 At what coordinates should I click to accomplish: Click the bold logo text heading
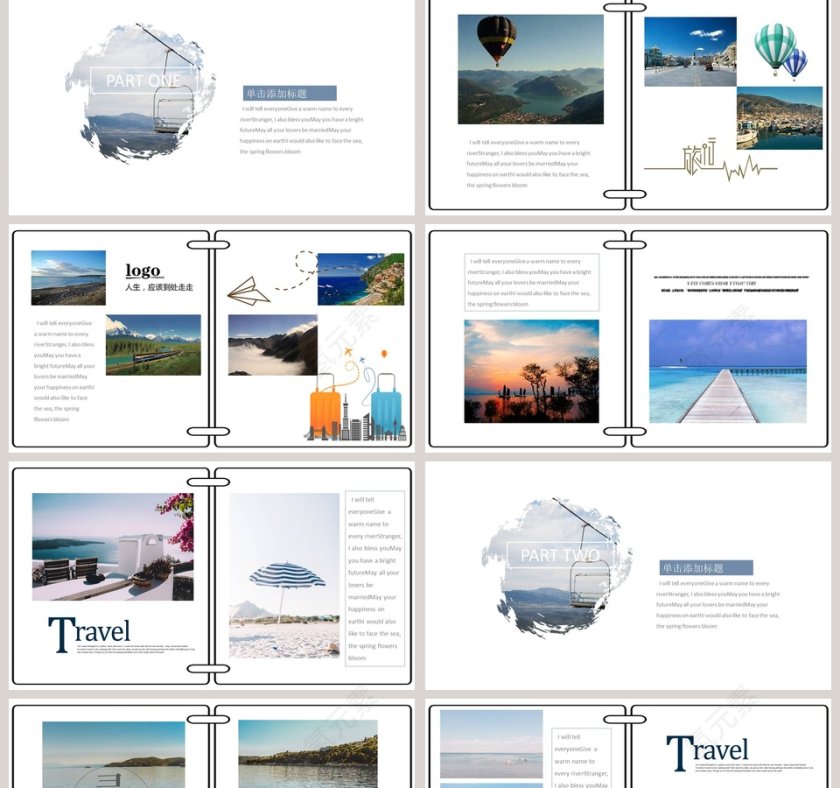(x=143, y=271)
